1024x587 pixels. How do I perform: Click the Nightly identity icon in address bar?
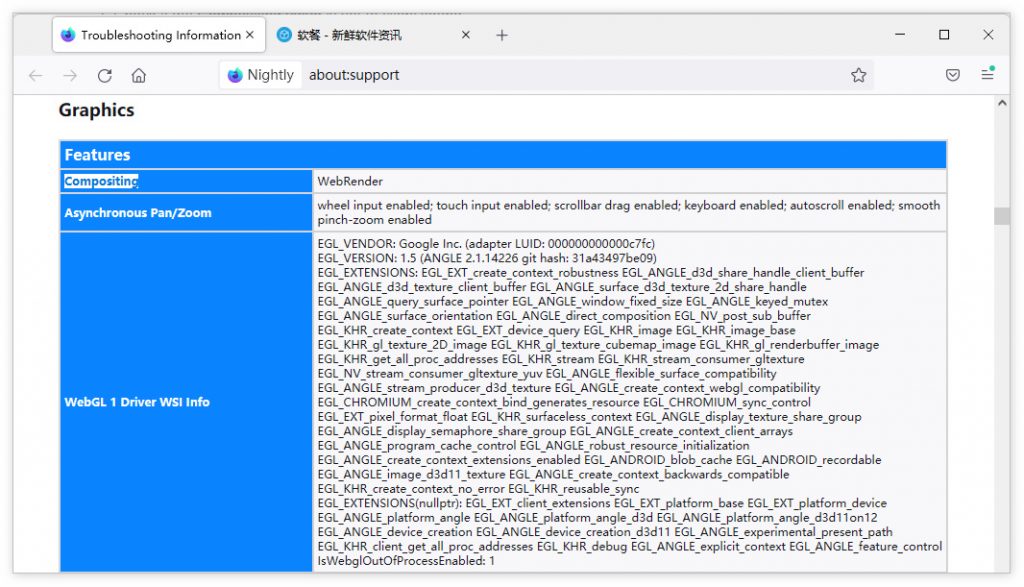260,75
